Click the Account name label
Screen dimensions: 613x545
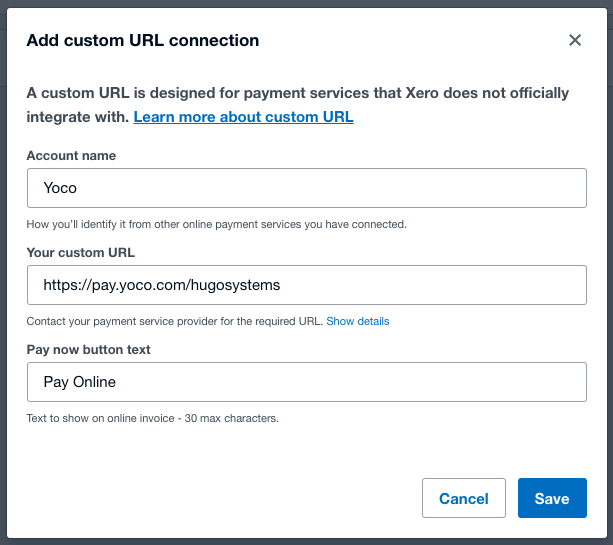coord(71,156)
